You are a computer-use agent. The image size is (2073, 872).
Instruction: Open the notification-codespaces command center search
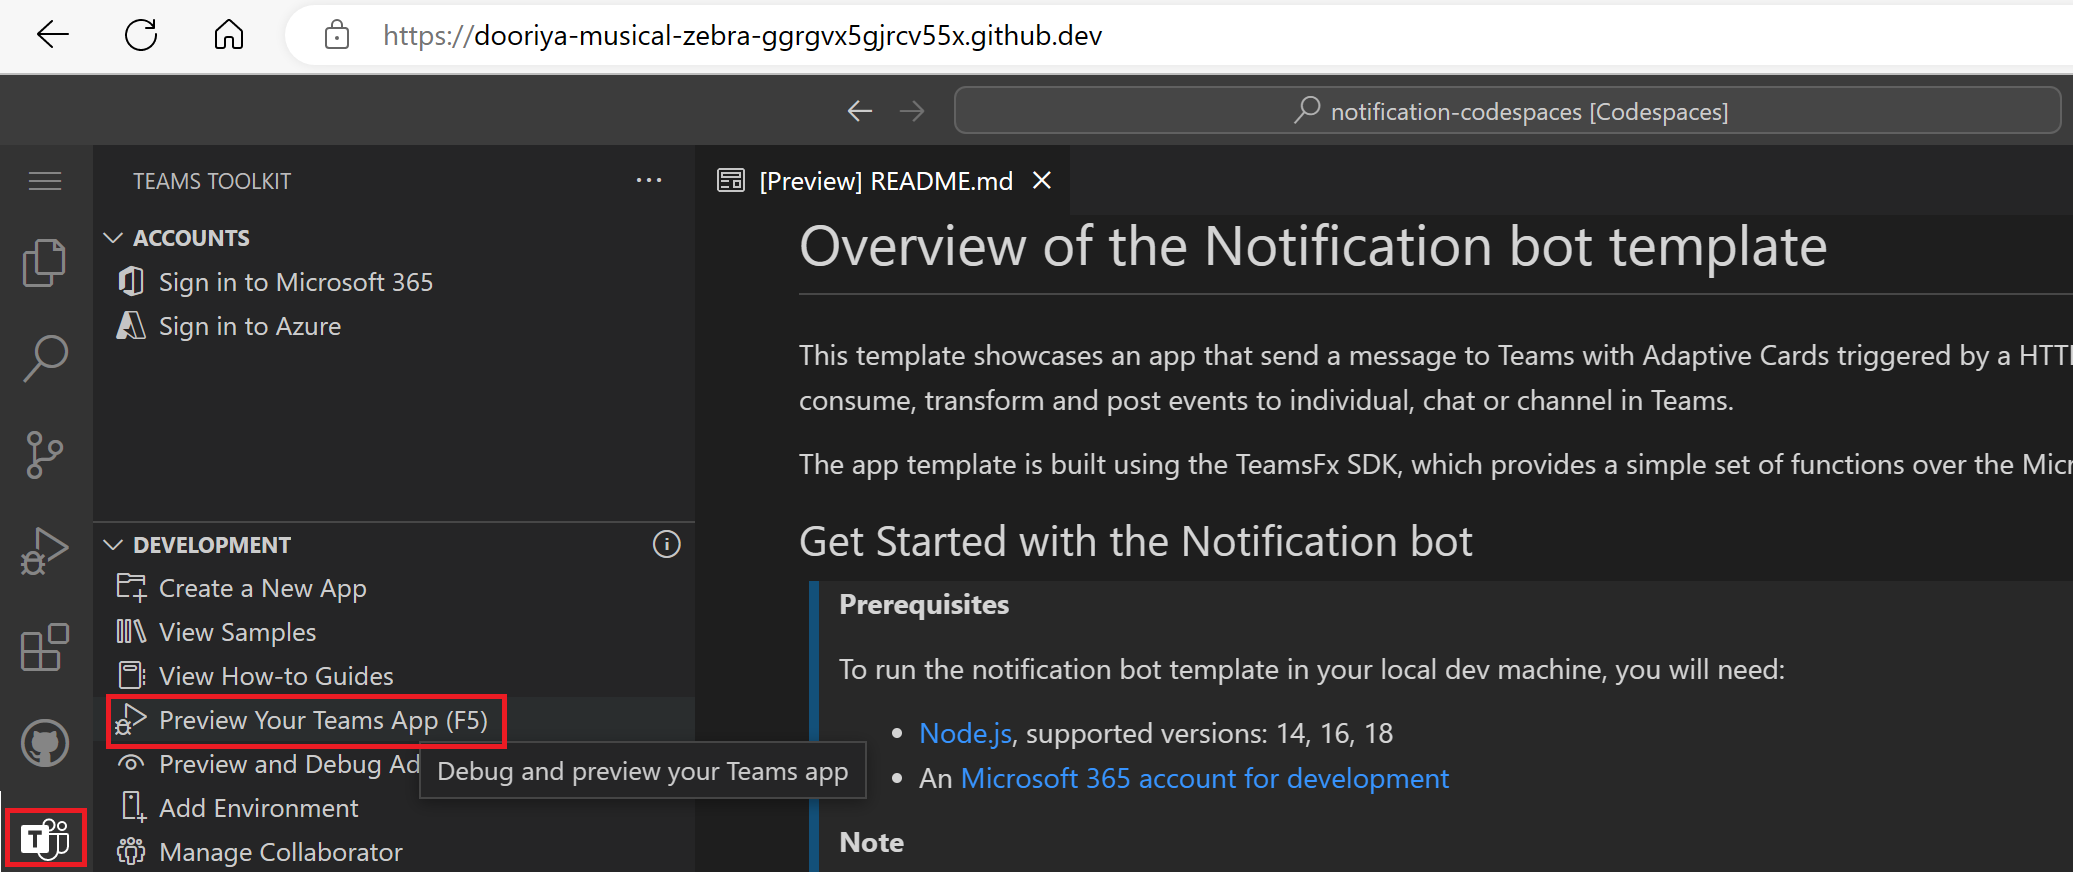click(1507, 110)
